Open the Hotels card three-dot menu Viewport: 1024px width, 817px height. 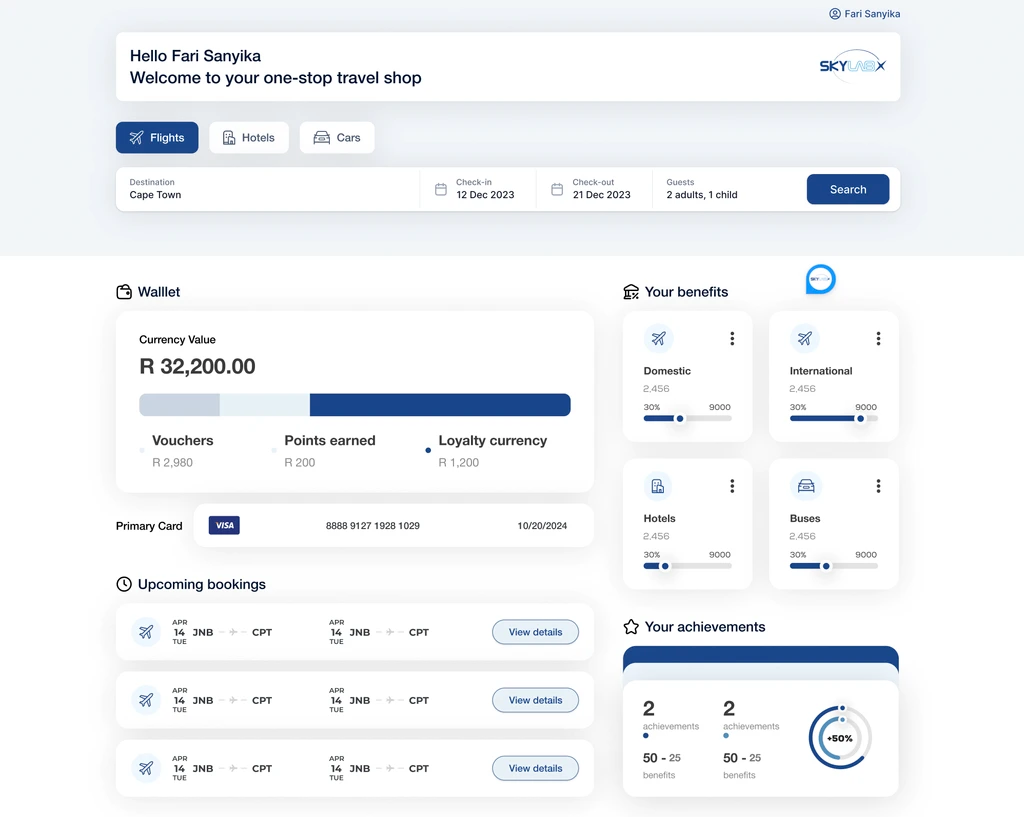[x=732, y=486]
